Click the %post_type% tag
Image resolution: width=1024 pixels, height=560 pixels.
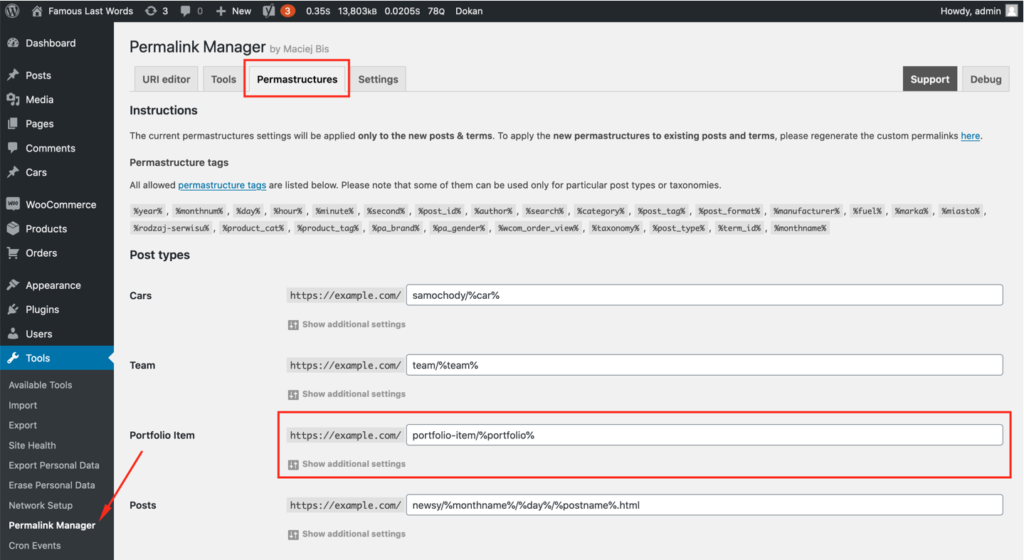(x=679, y=228)
